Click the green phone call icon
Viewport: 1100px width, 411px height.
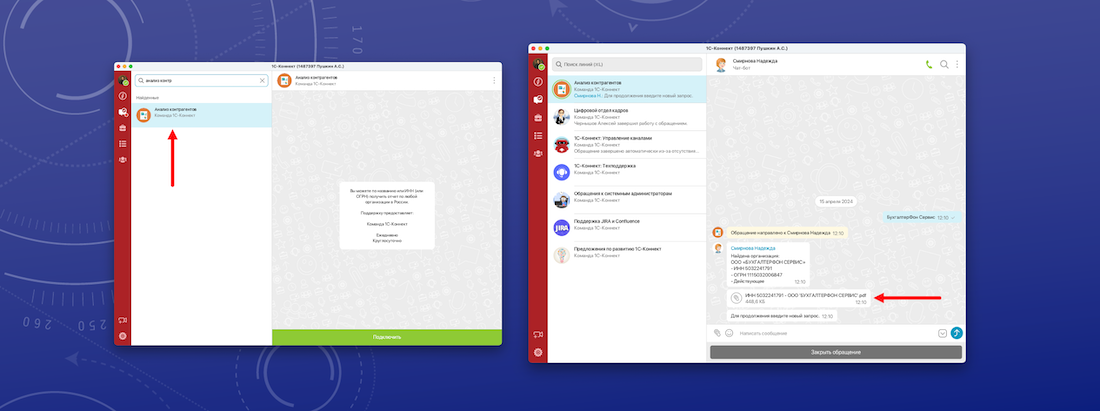pyautogui.click(x=929, y=65)
